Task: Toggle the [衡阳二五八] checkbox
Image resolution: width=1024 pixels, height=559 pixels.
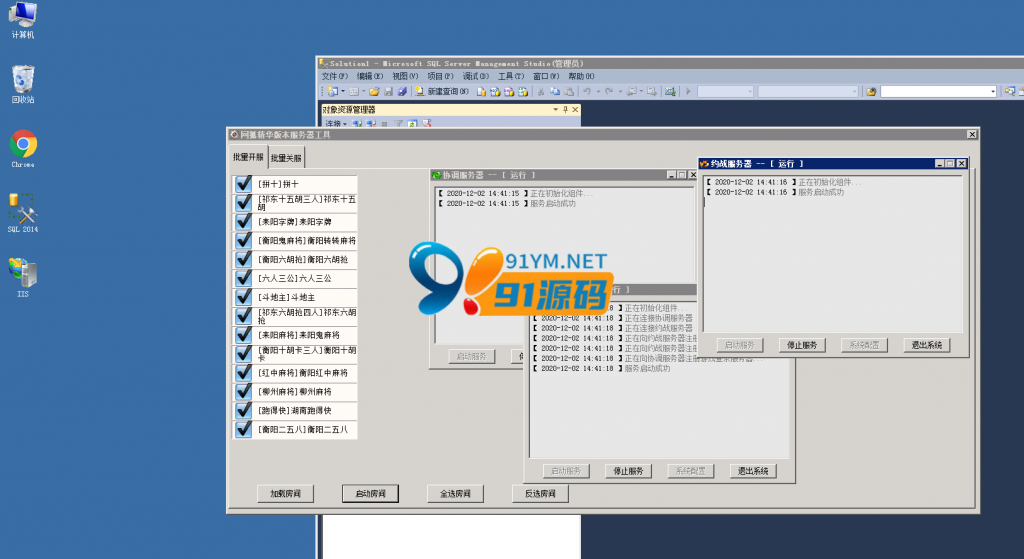Action: (x=244, y=430)
